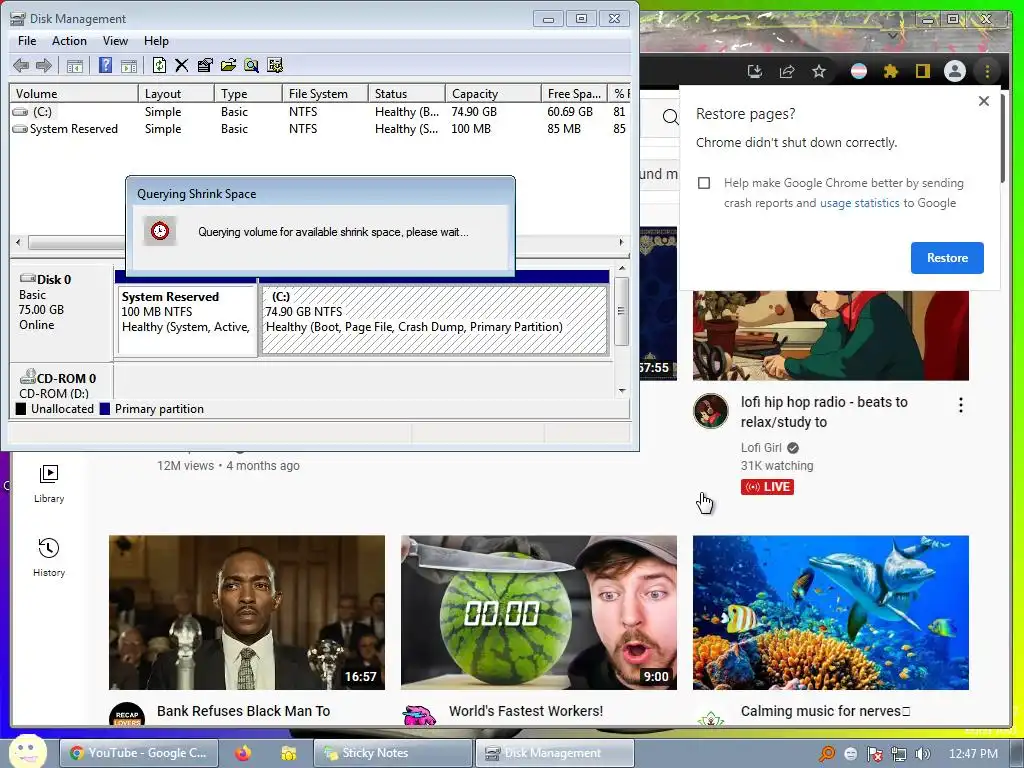Switch to Disk Management taskbar button

pyautogui.click(x=554, y=753)
